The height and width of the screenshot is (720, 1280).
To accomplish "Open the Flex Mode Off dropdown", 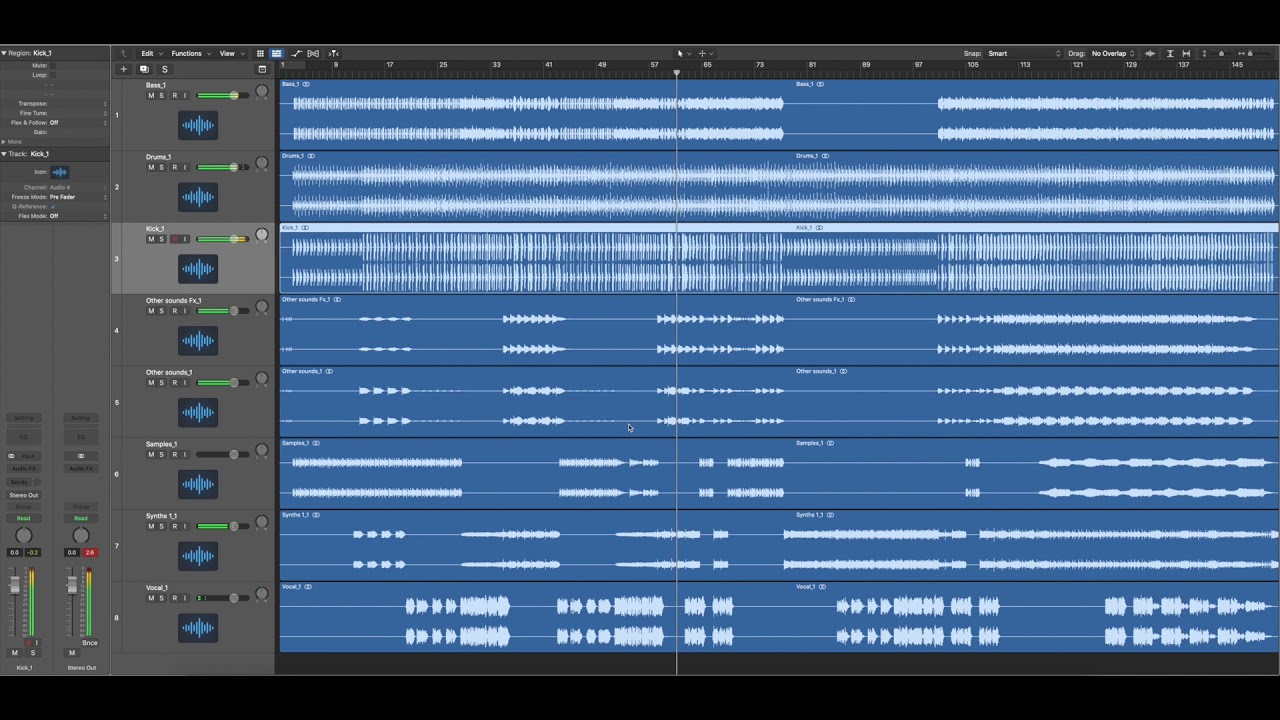I will tap(78, 216).
